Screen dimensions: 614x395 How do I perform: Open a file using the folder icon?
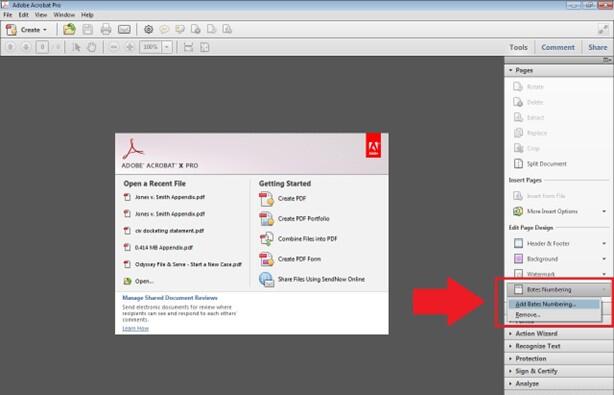click(69, 29)
